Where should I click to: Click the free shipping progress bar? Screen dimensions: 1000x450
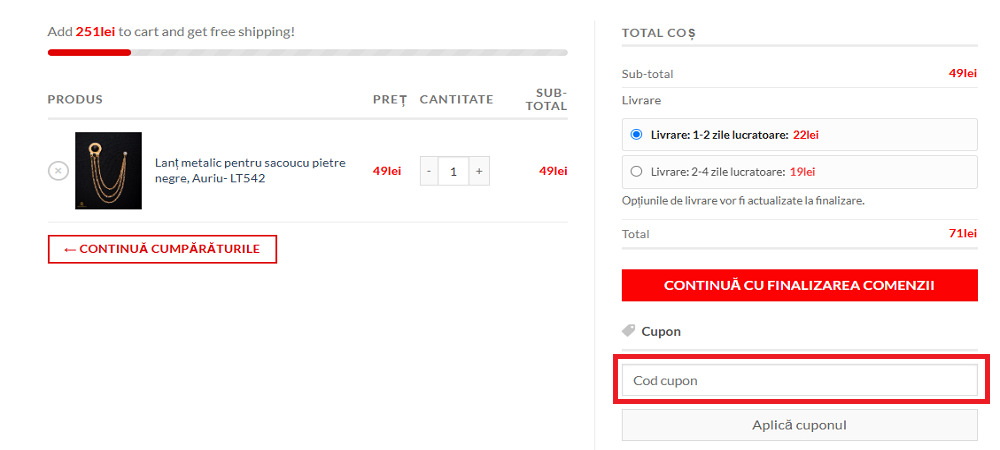pyautogui.click(x=307, y=52)
